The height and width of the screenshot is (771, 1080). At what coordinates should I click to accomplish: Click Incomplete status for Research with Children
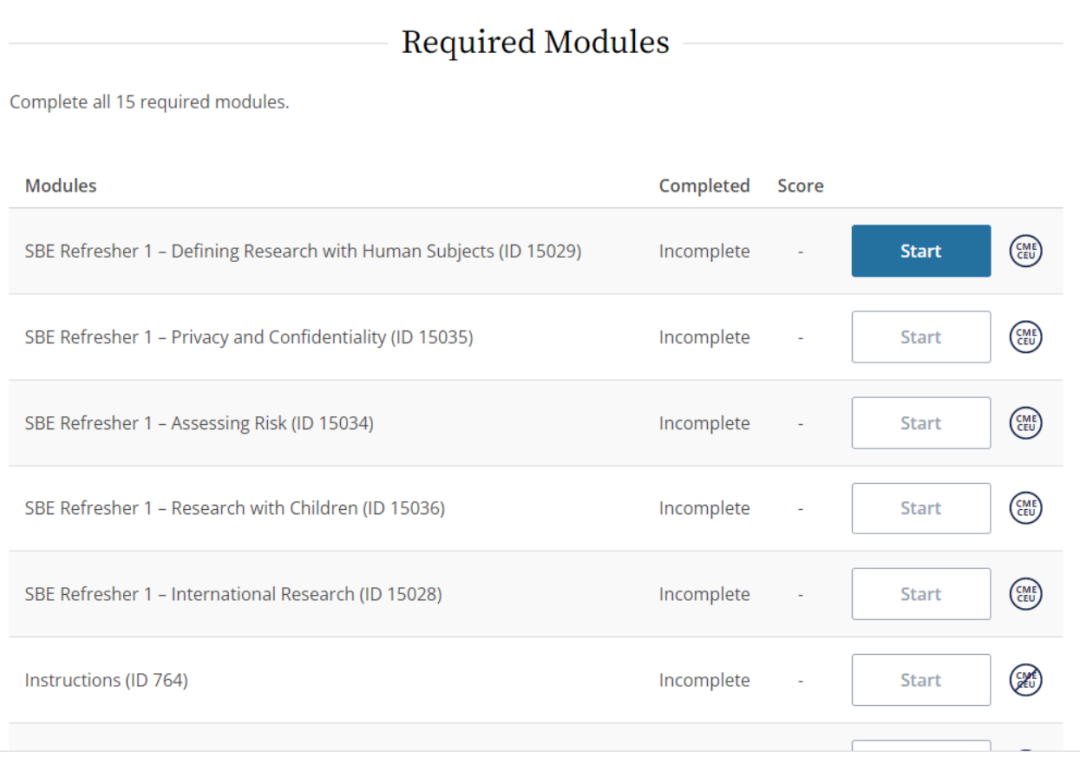[704, 508]
